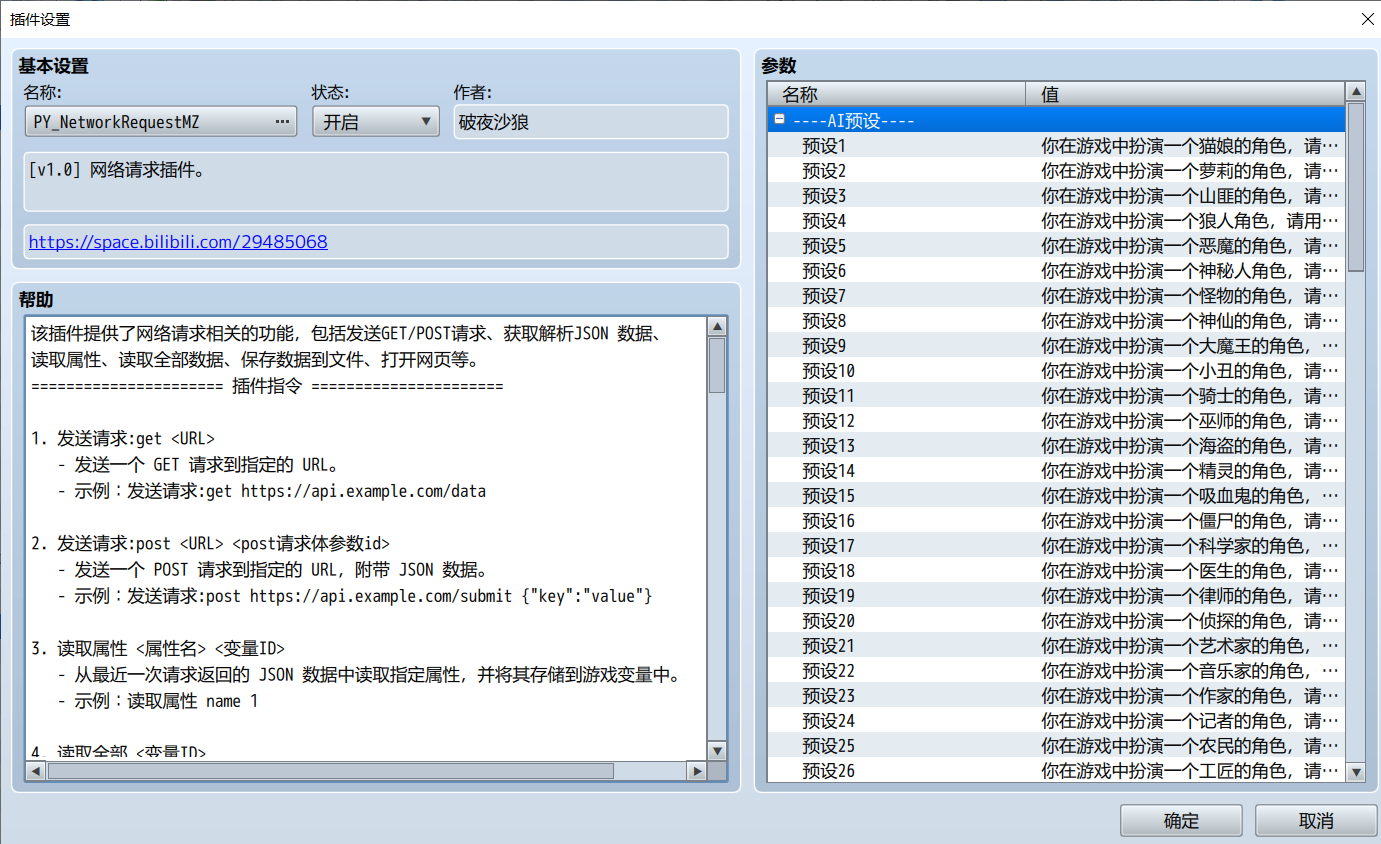
Task: Click the help vertical scrollbar thumb
Action: click(x=717, y=365)
